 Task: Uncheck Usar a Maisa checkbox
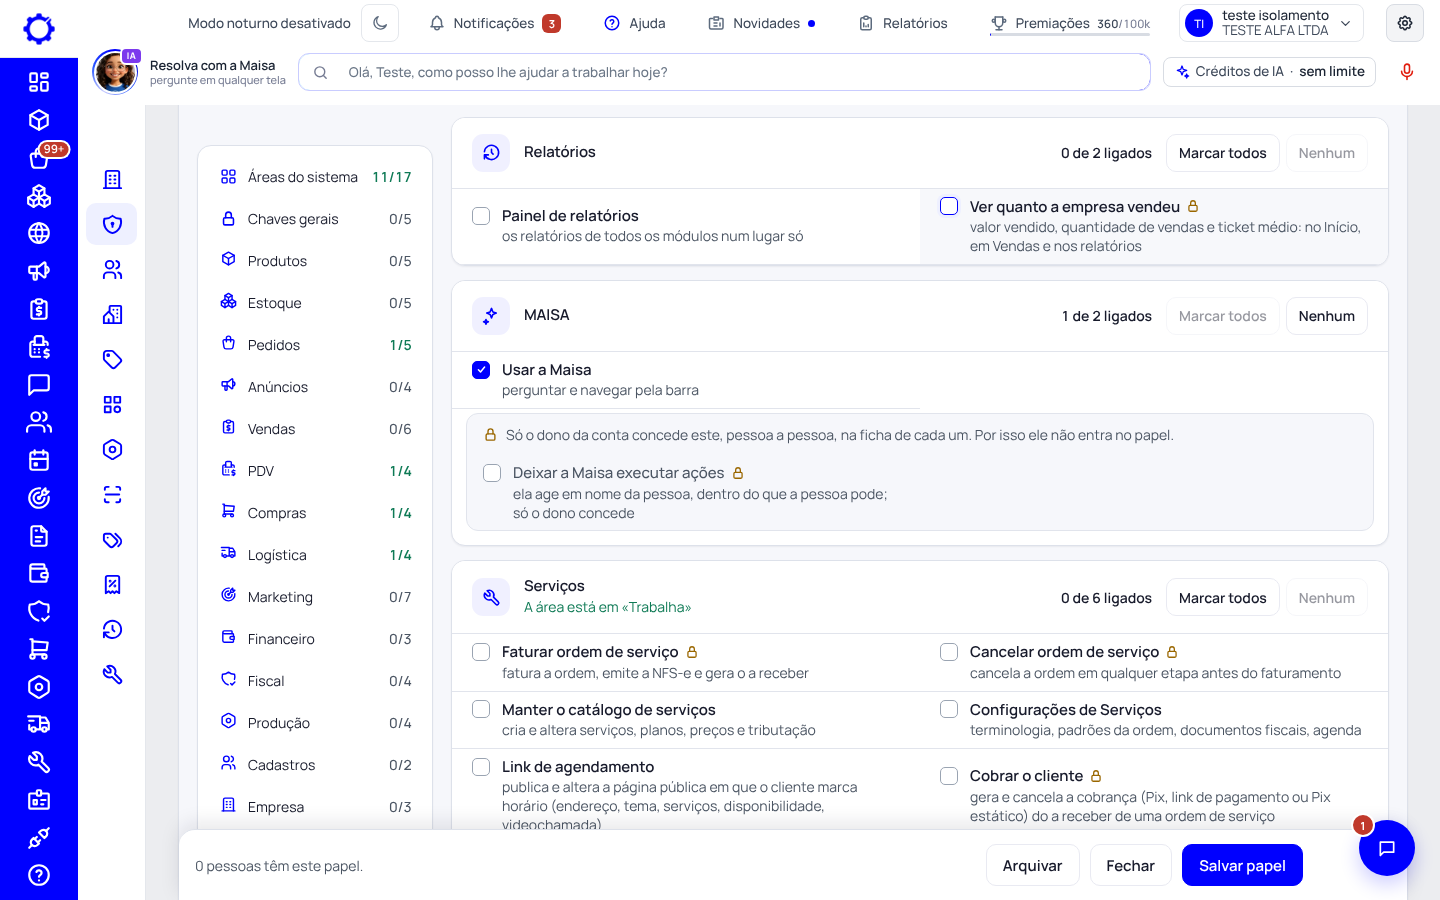pyautogui.click(x=481, y=370)
